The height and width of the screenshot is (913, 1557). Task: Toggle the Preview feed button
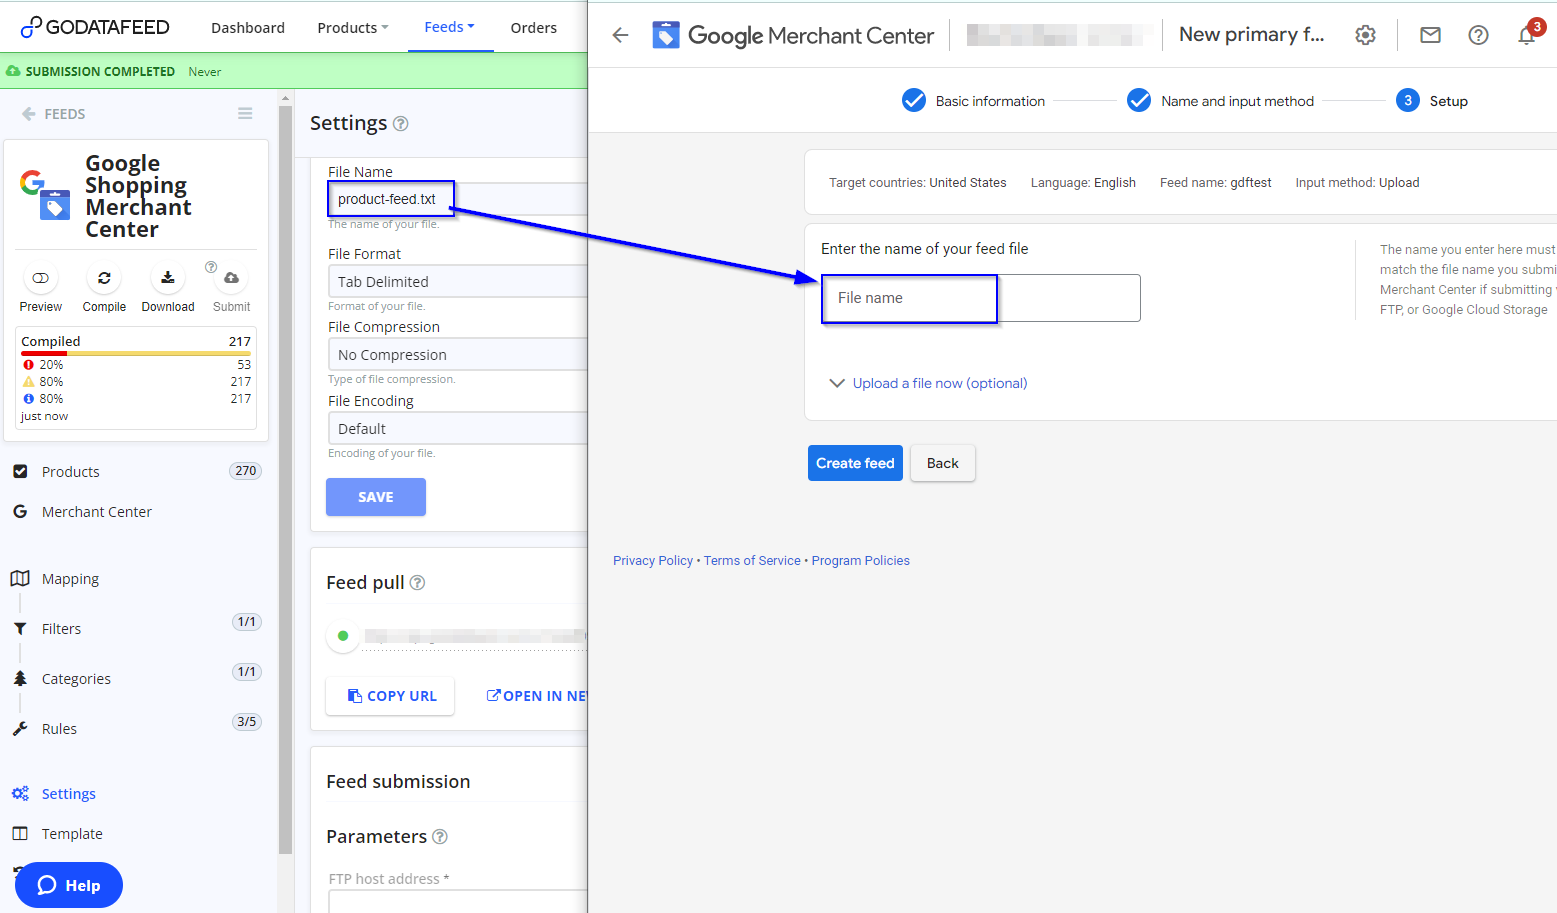pyautogui.click(x=40, y=278)
